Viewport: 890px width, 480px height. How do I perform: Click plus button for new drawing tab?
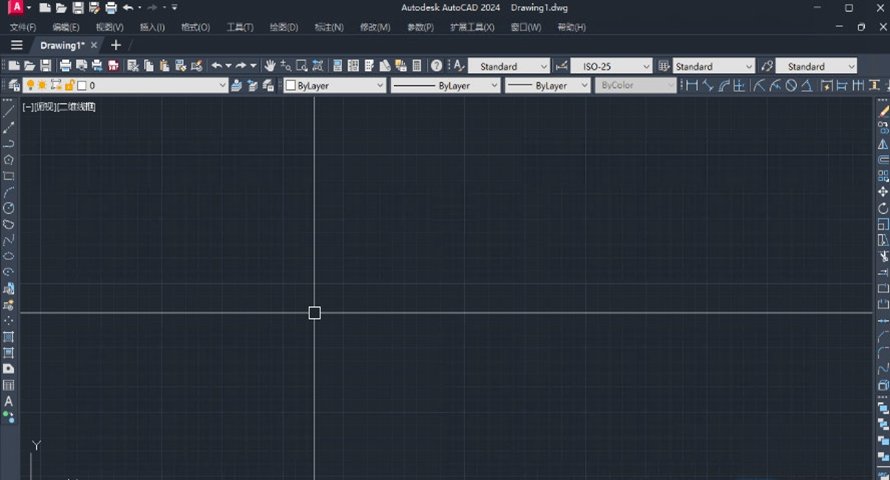coord(116,45)
